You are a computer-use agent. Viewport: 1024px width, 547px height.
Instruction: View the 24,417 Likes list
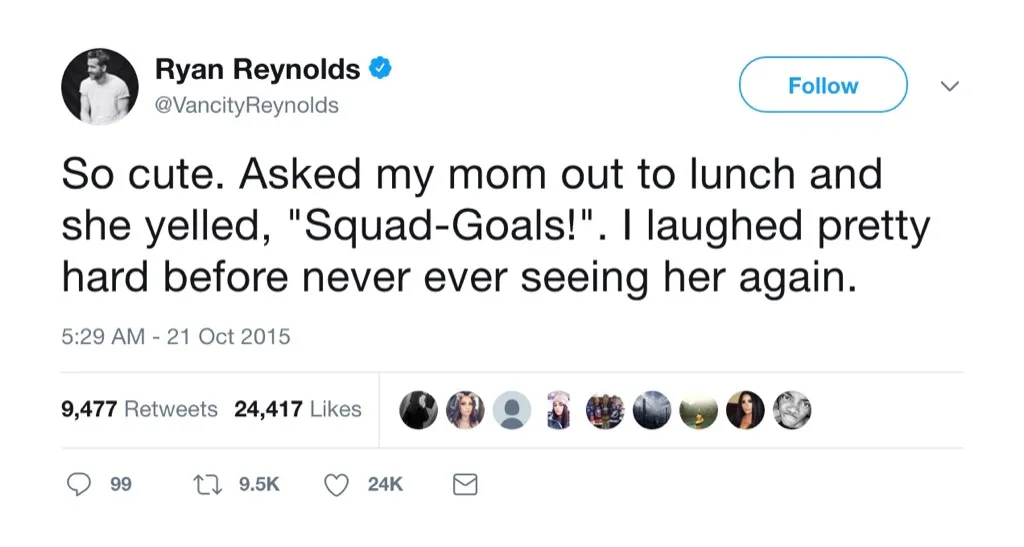(297, 409)
